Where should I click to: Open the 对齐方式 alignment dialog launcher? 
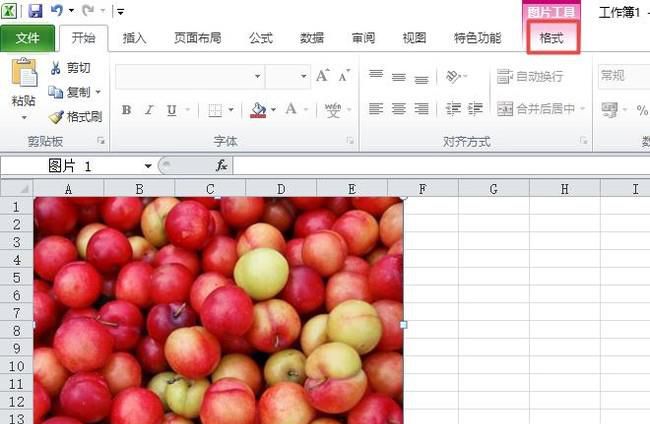584,141
